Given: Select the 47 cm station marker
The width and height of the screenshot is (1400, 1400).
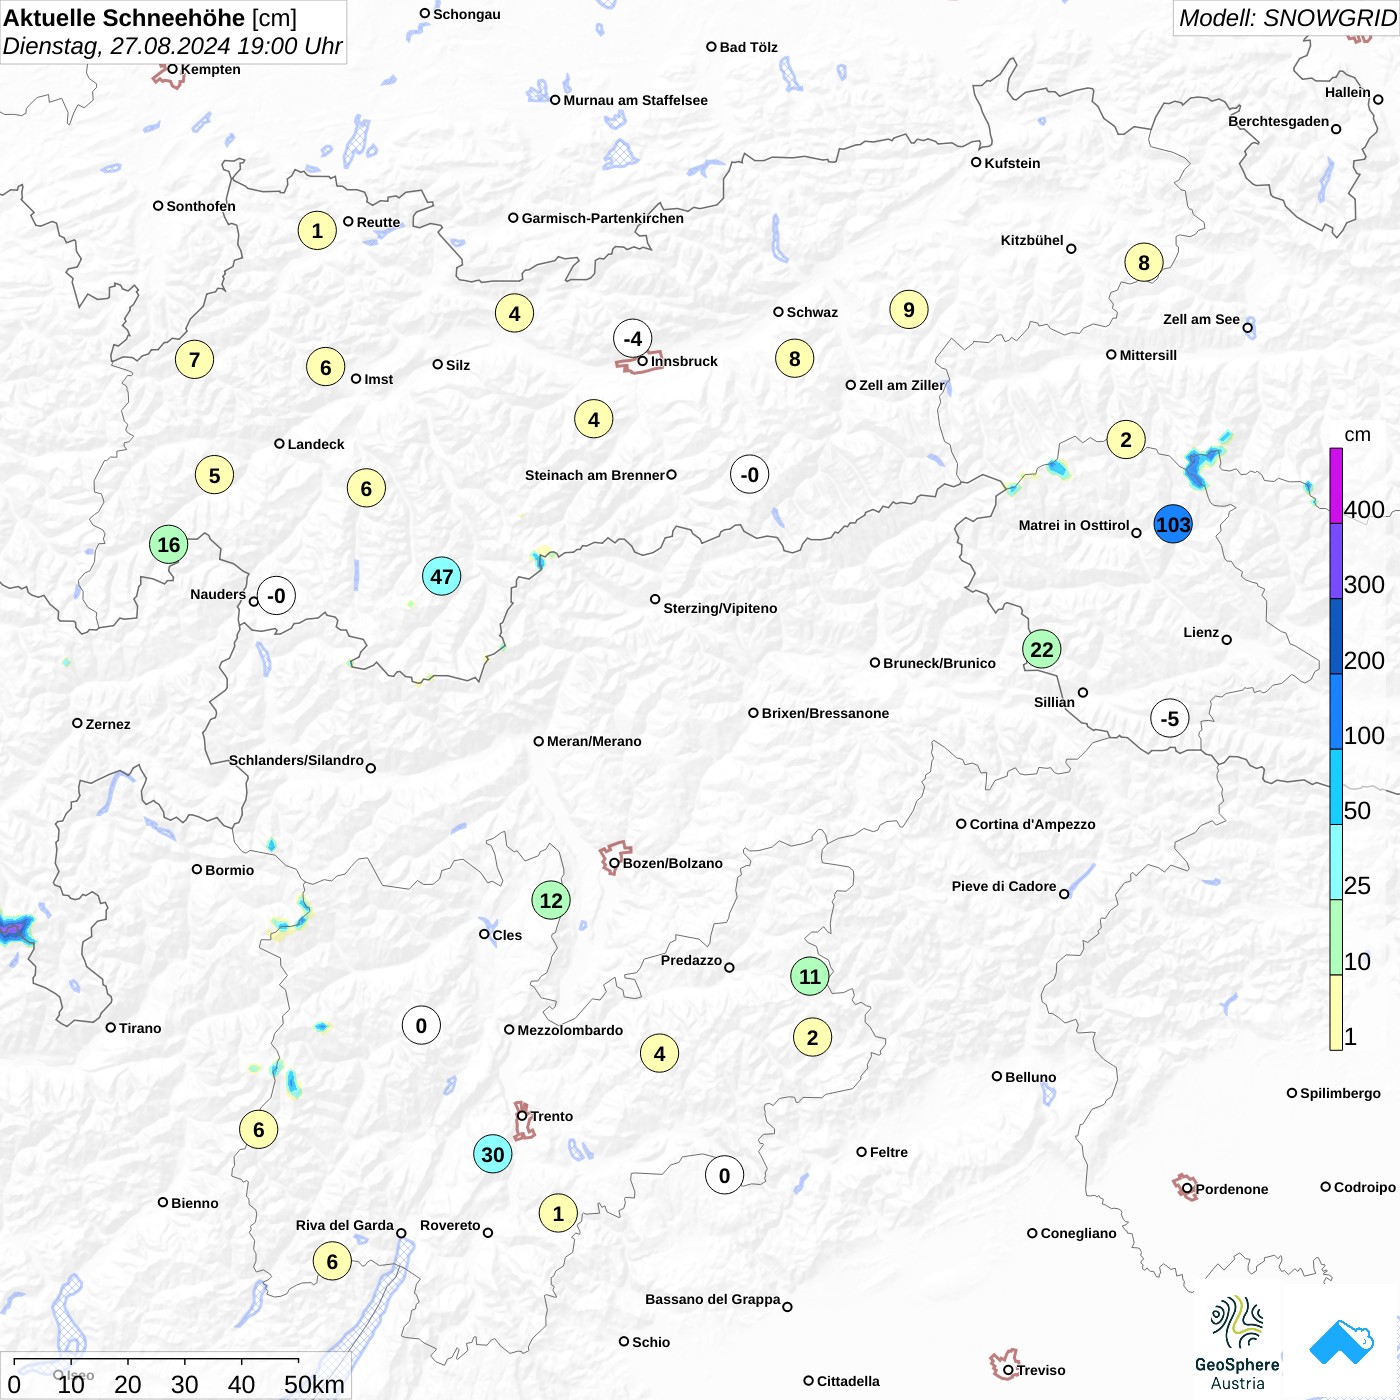Looking at the screenshot, I should [442, 576].
